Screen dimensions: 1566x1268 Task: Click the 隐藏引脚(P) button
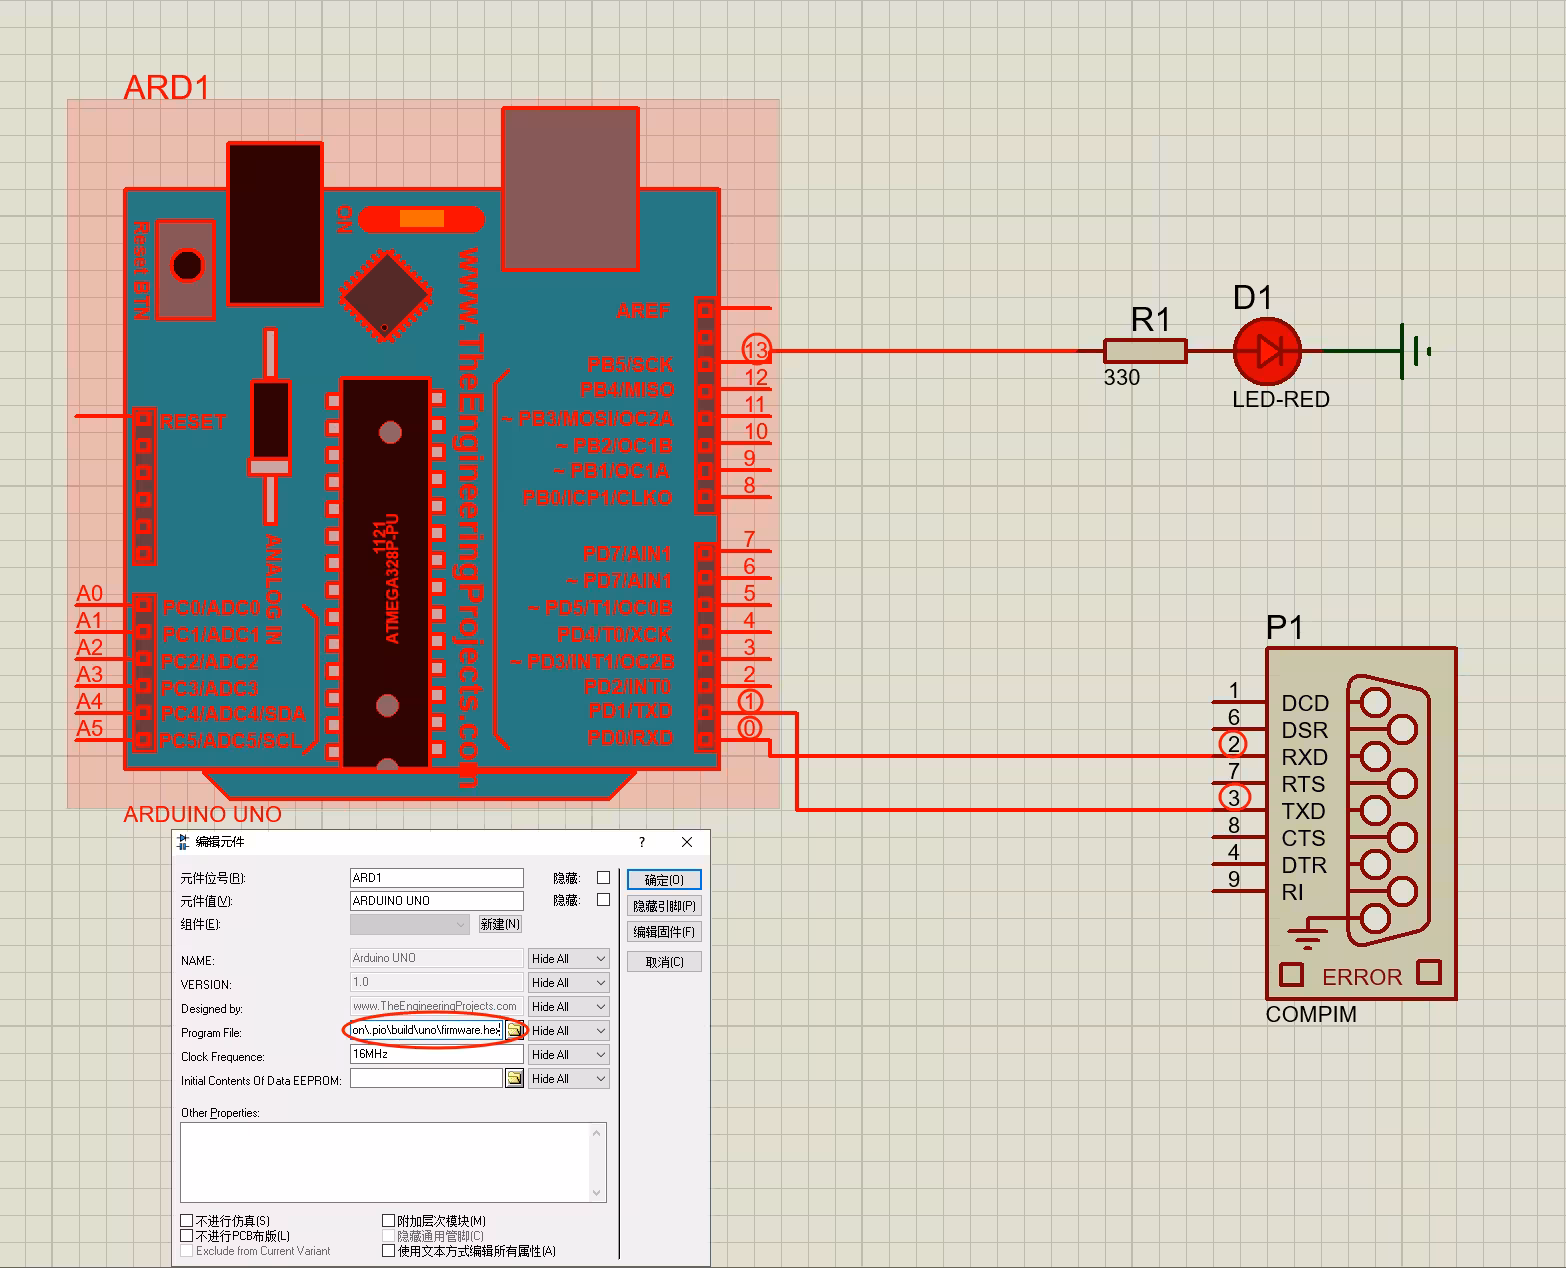[x=664, y=906]
